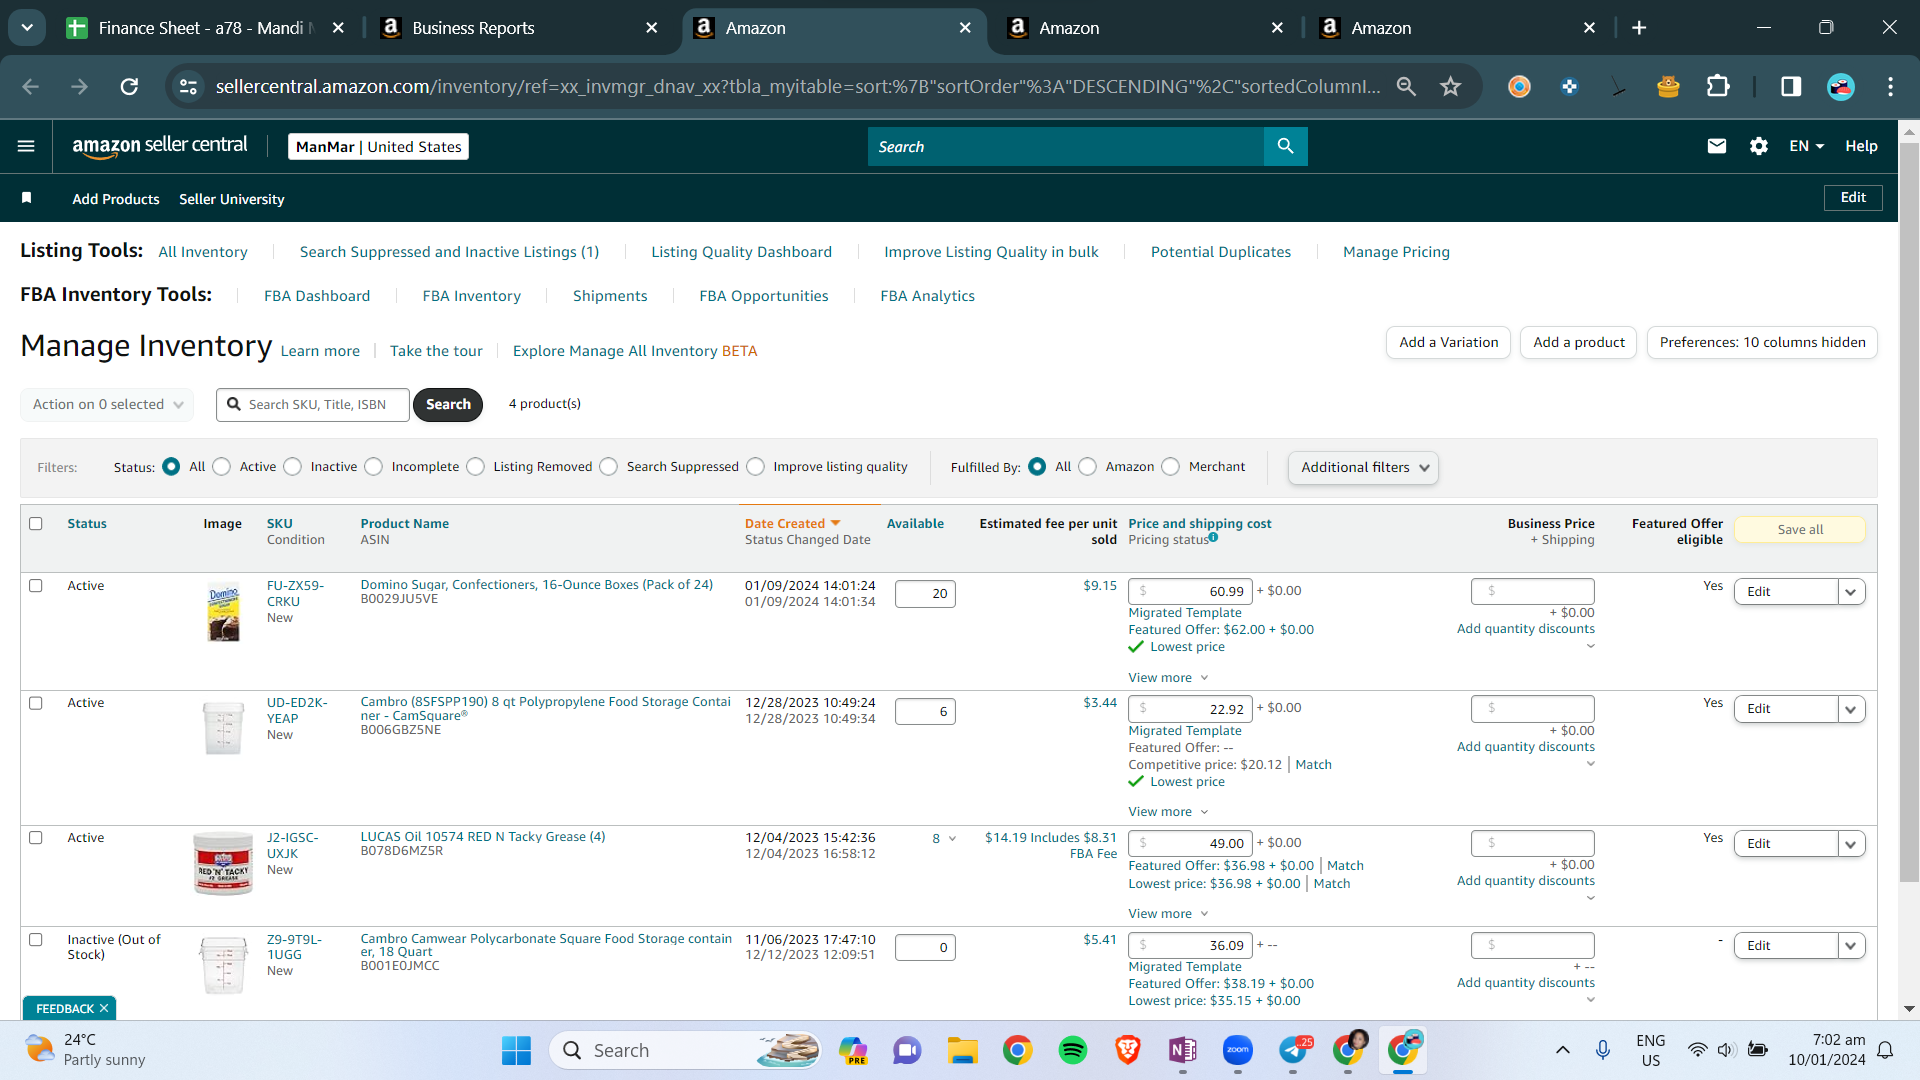Open the Chrome profile avatar

1841,87
